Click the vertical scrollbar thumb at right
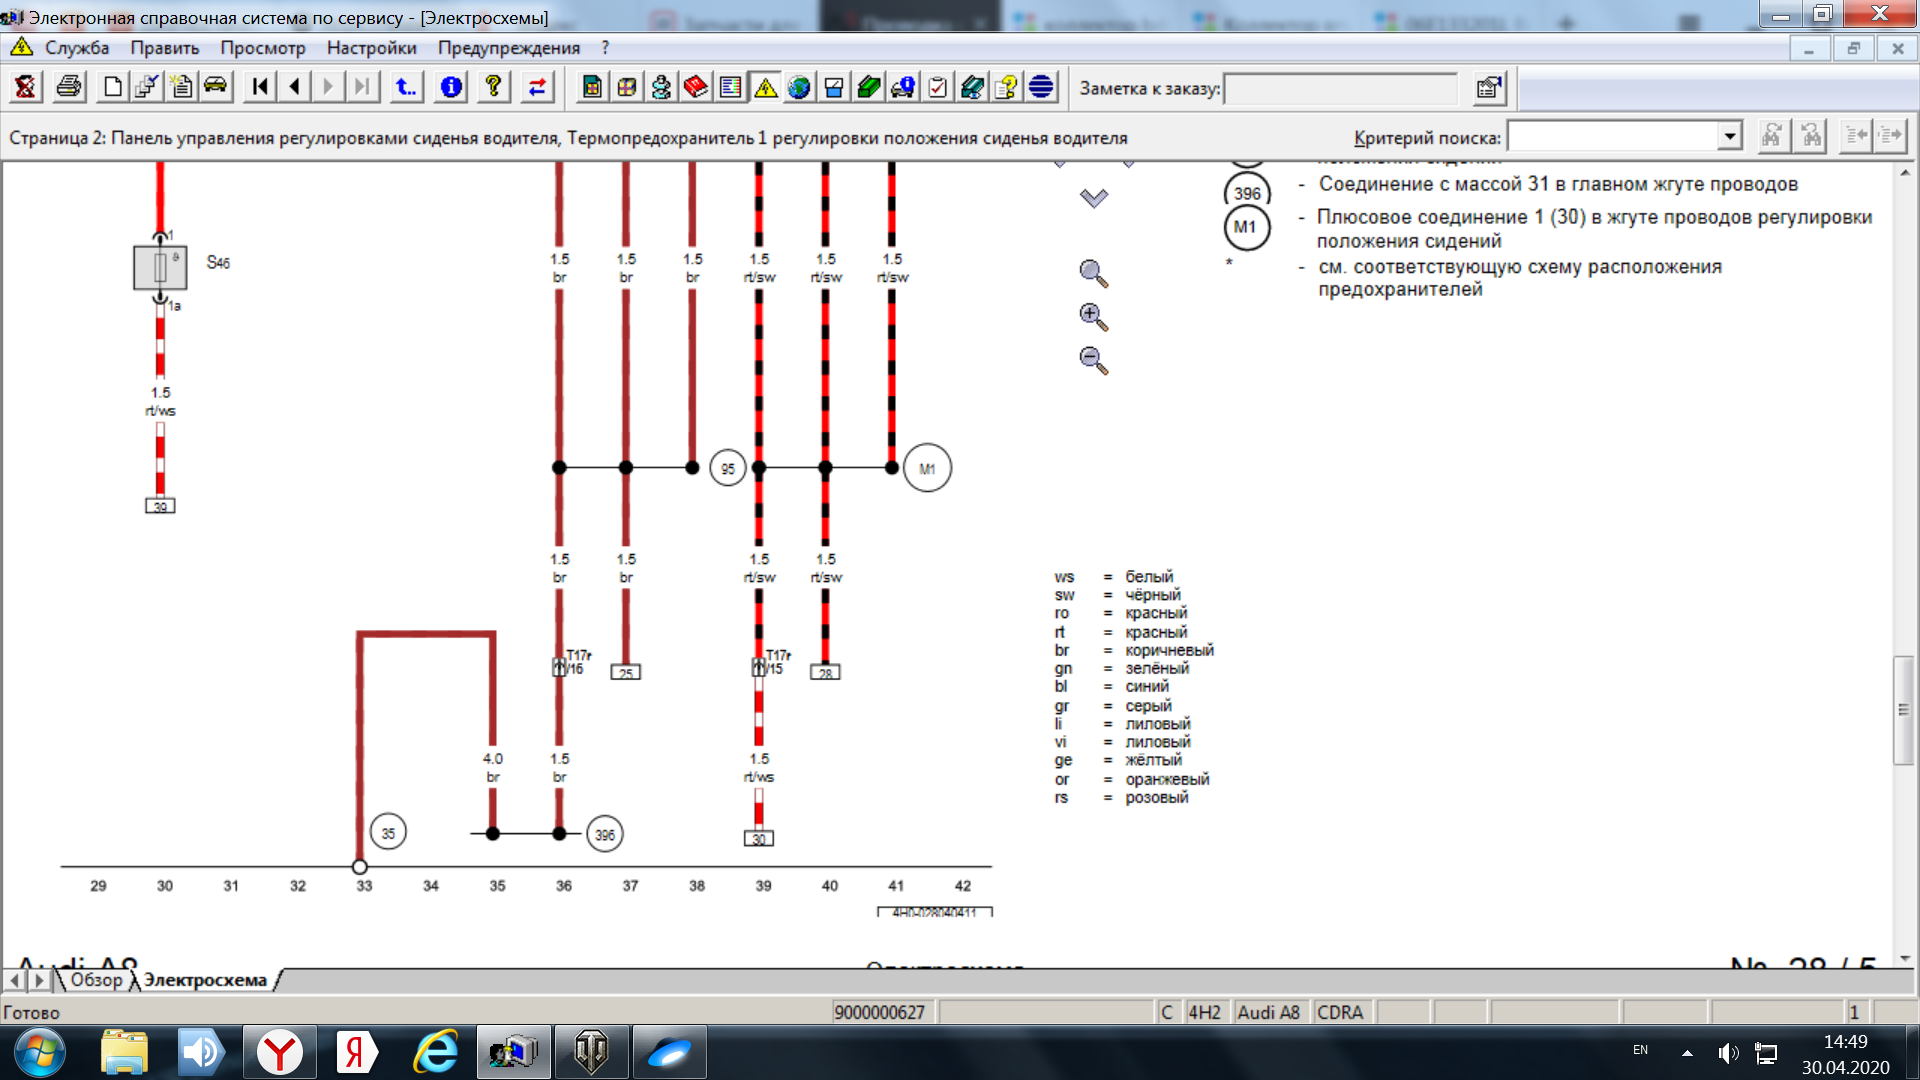The width and height of the screenshot is (1920, 1080). (1903, 710)
